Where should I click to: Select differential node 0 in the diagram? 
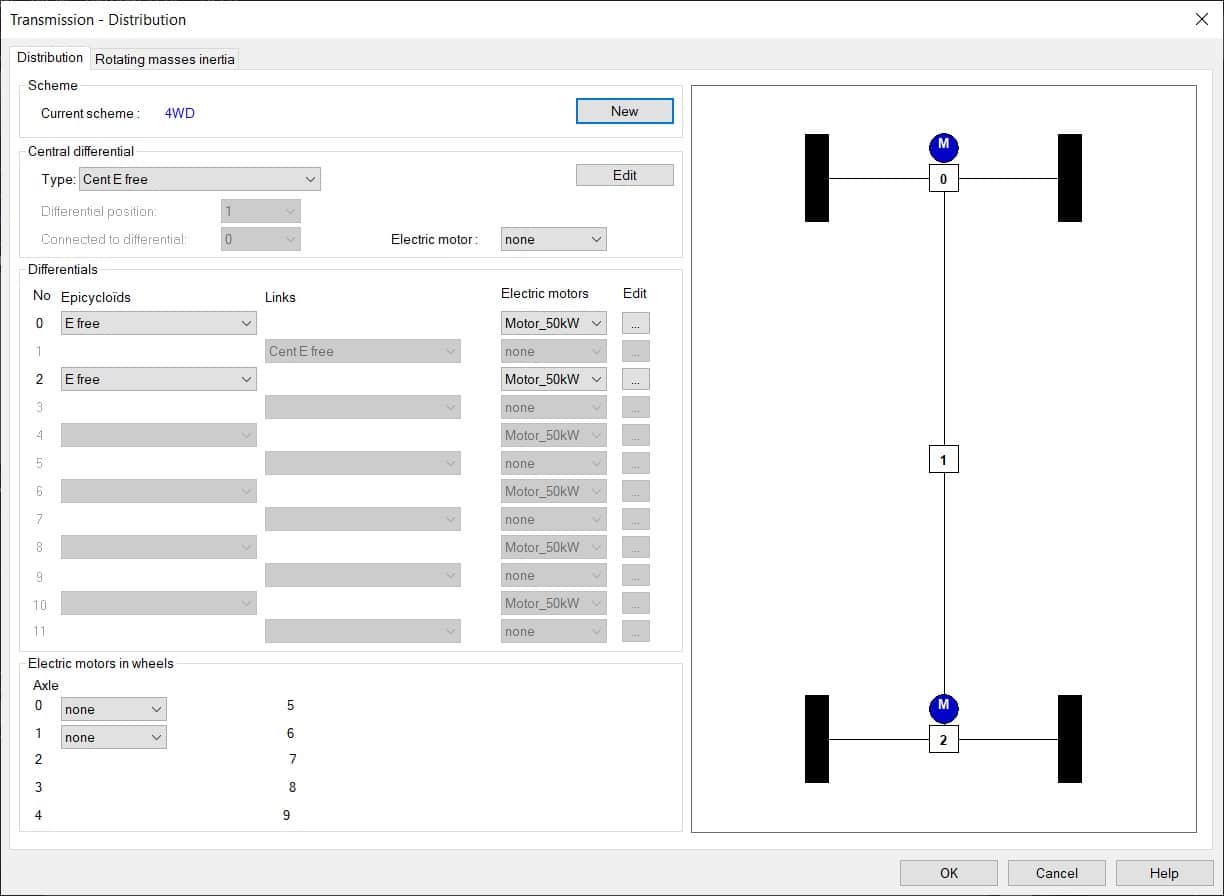tap(943, 179)
